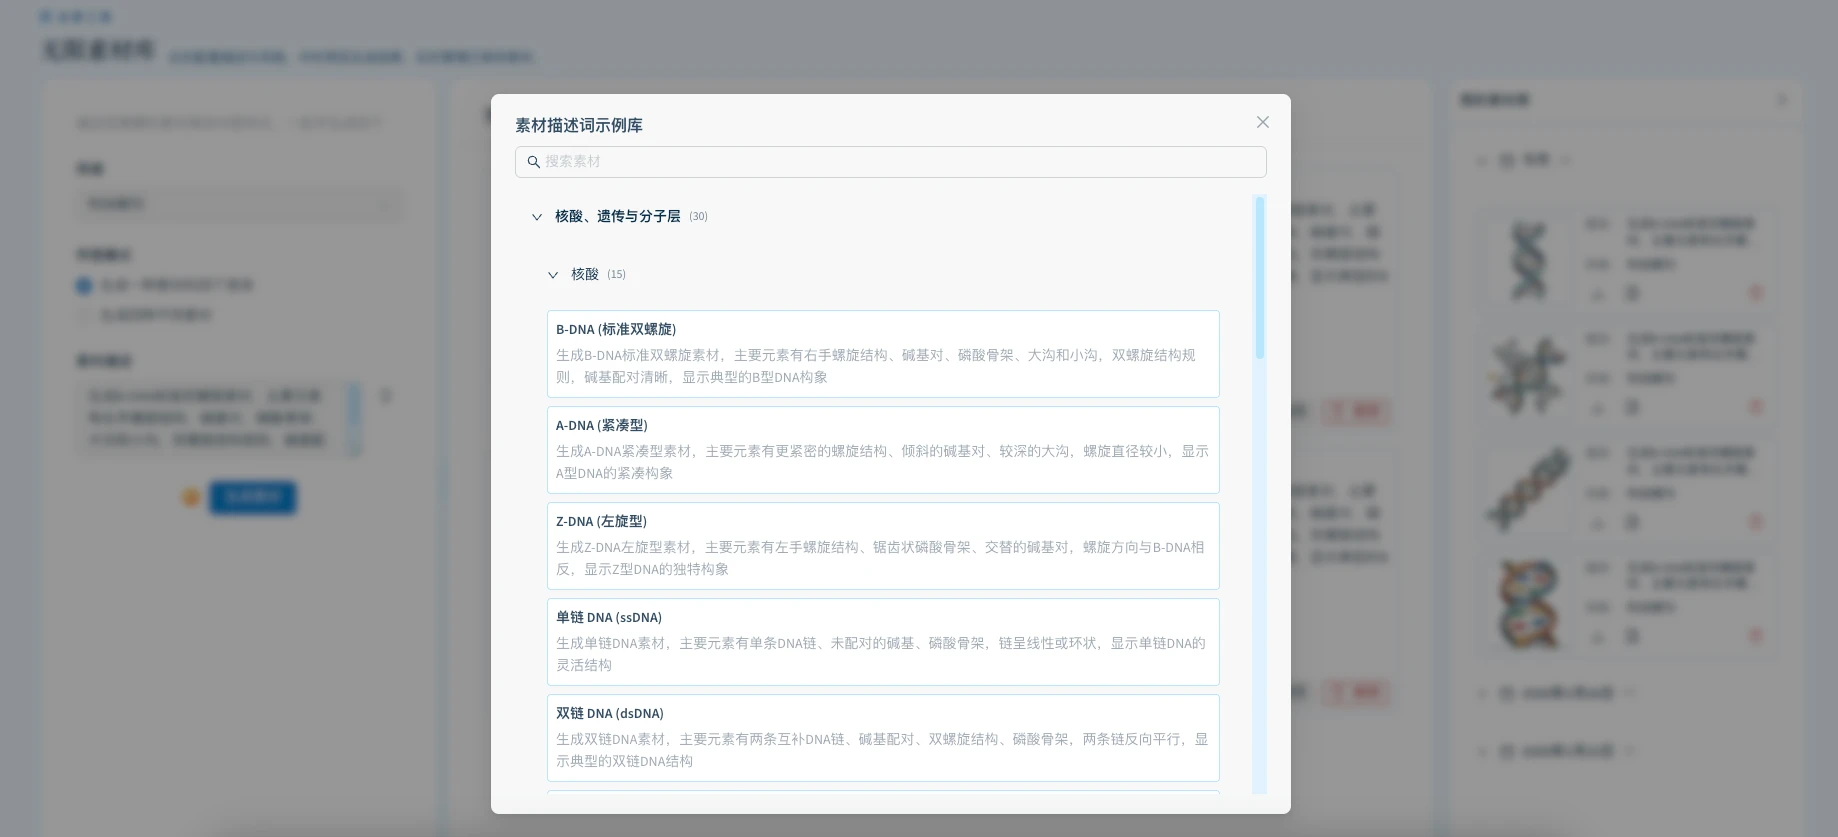Click the (30) count beside 核酸、遗传与分子层

pyautogui.click(x=698, y=217)
